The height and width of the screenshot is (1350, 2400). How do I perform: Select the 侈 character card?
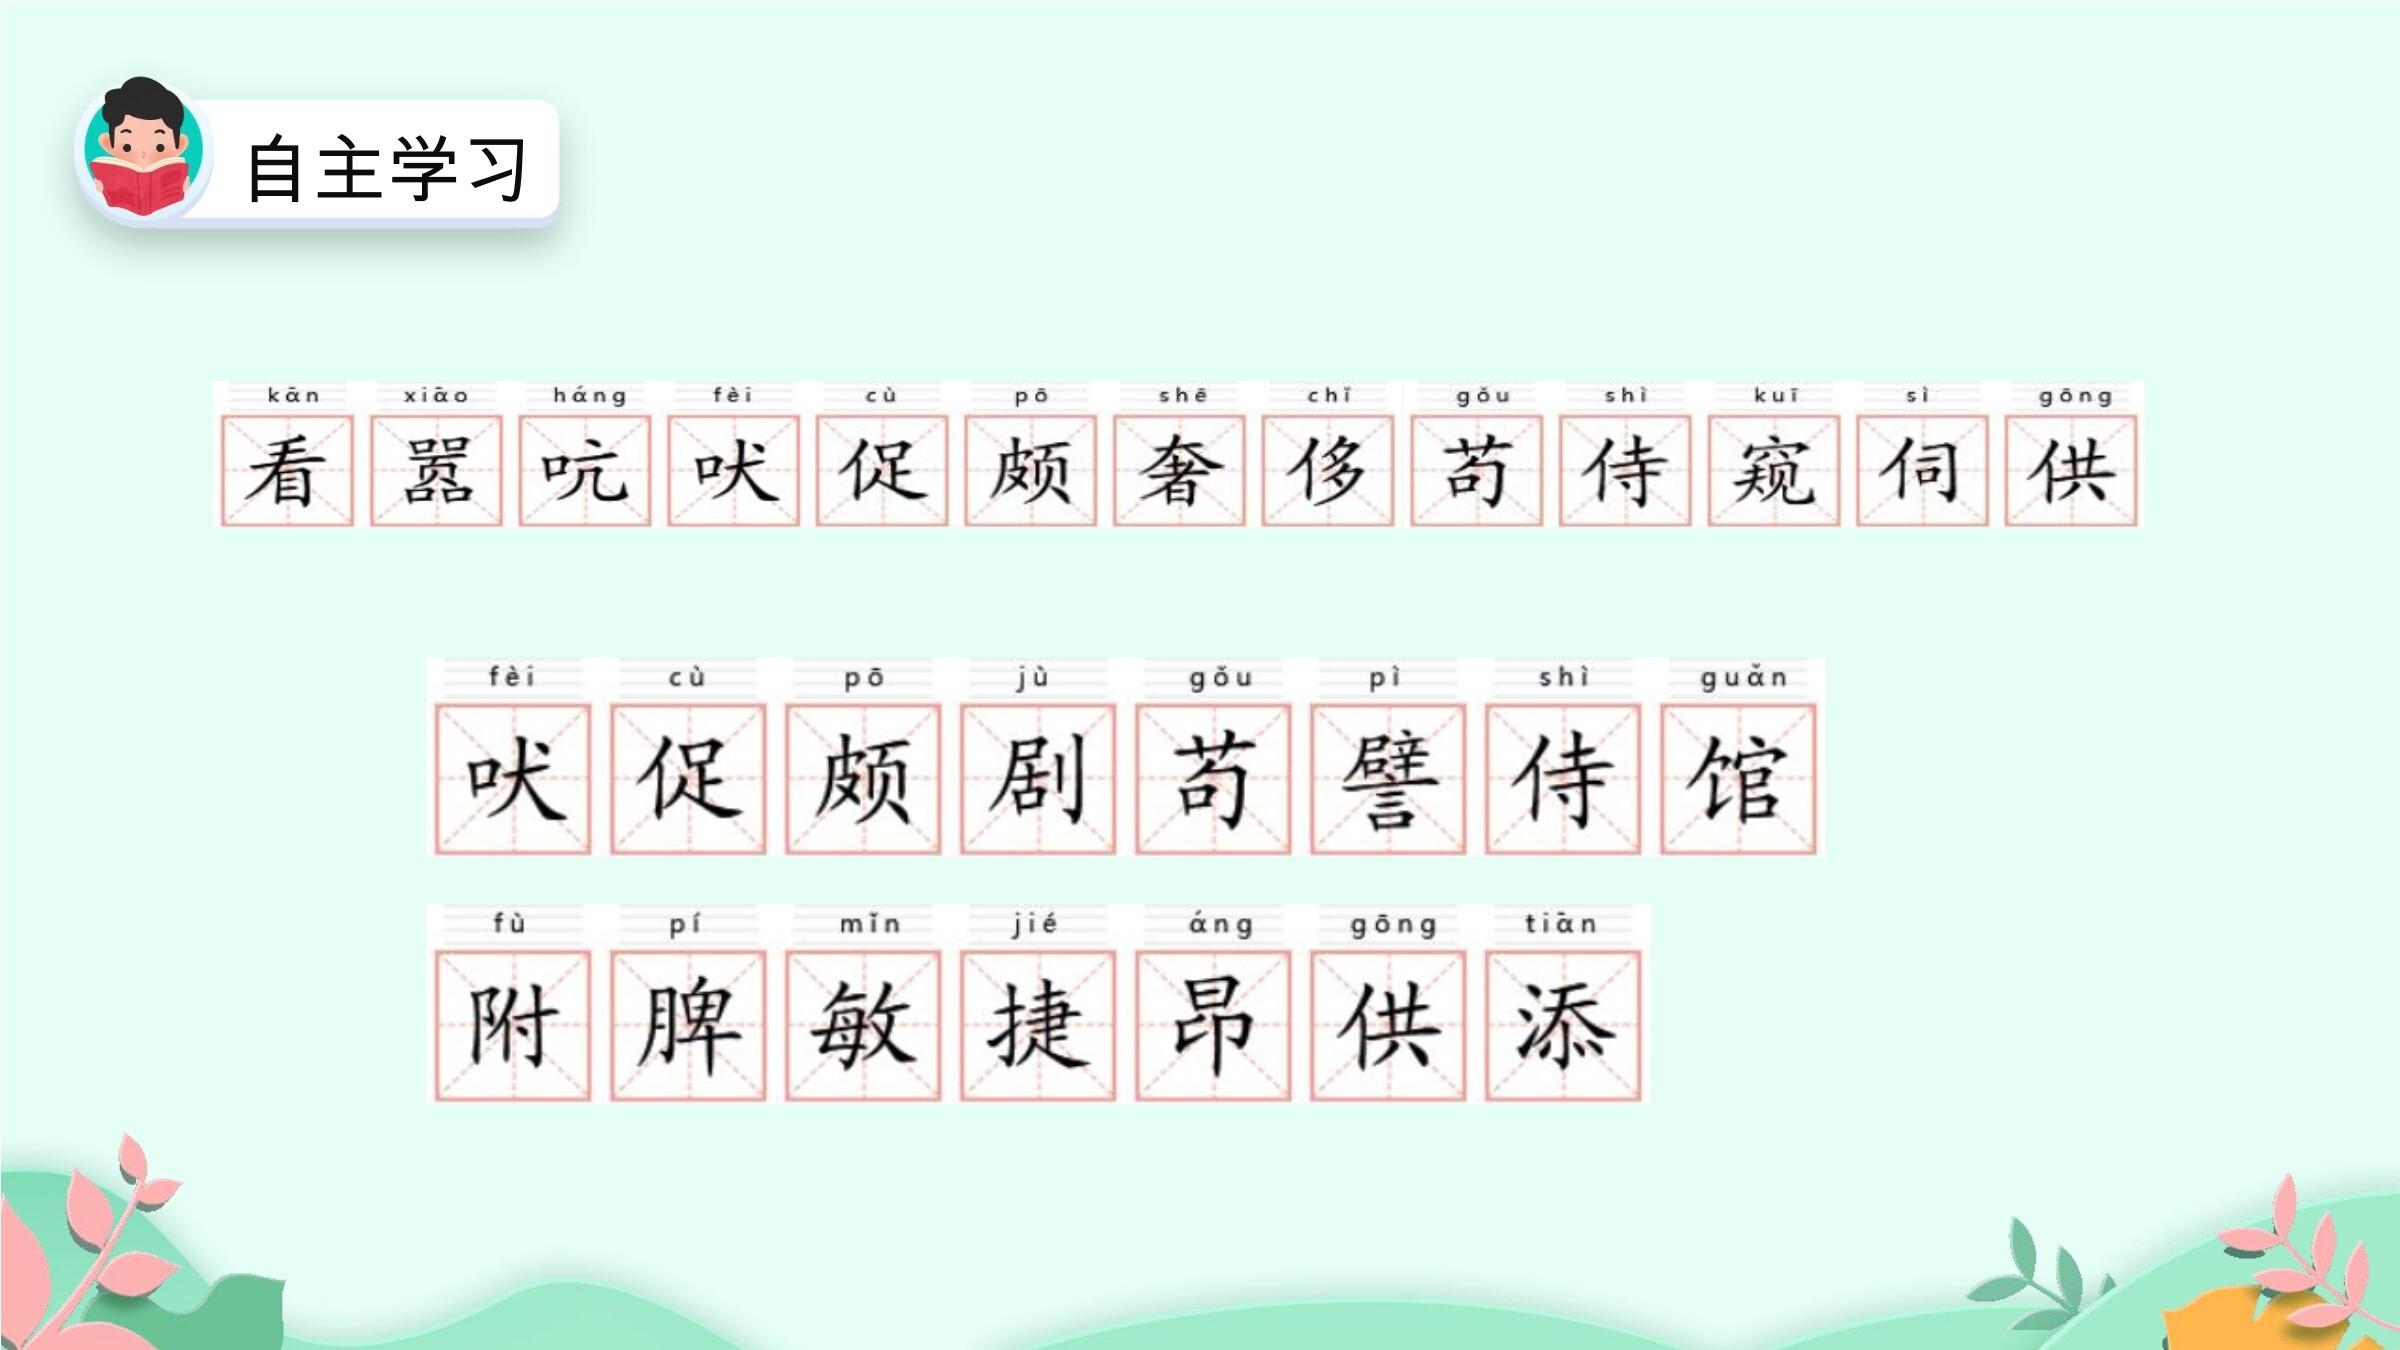point(1328,471)
